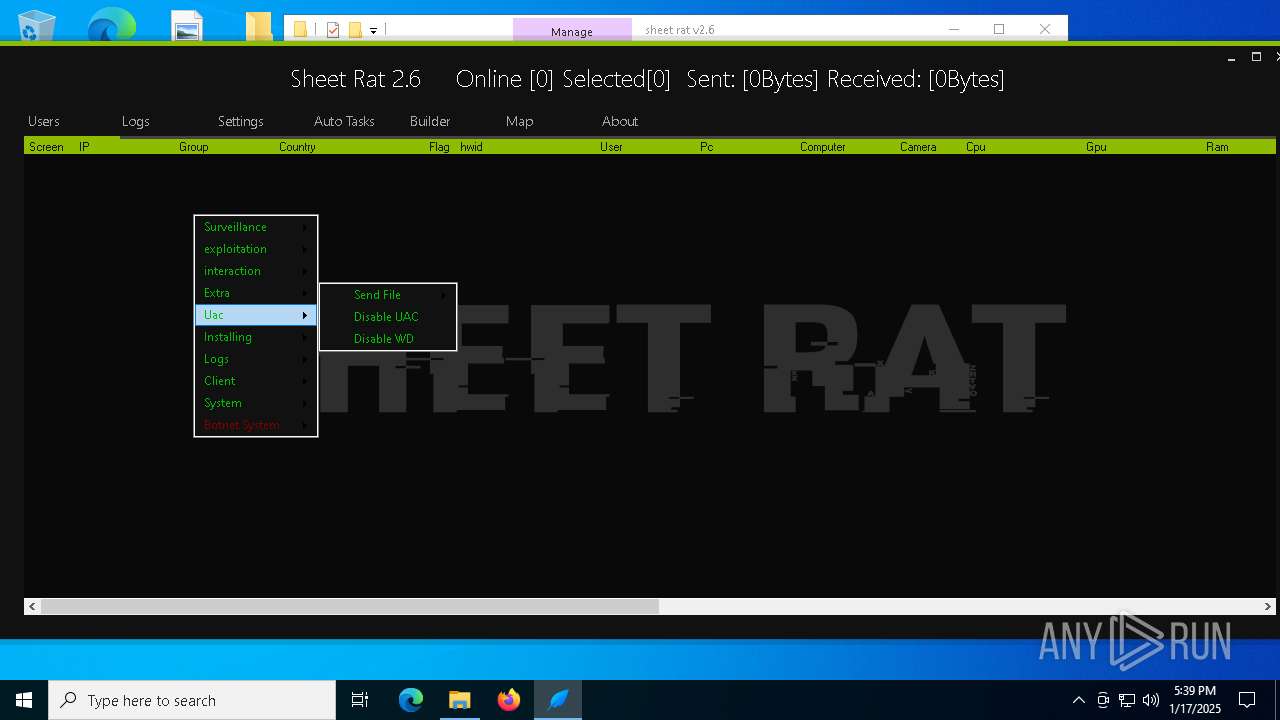Viewport: 1280px width, 720px height.
Task: Switch to the Manage tab in File Explorer
Action: click(572, 31)
